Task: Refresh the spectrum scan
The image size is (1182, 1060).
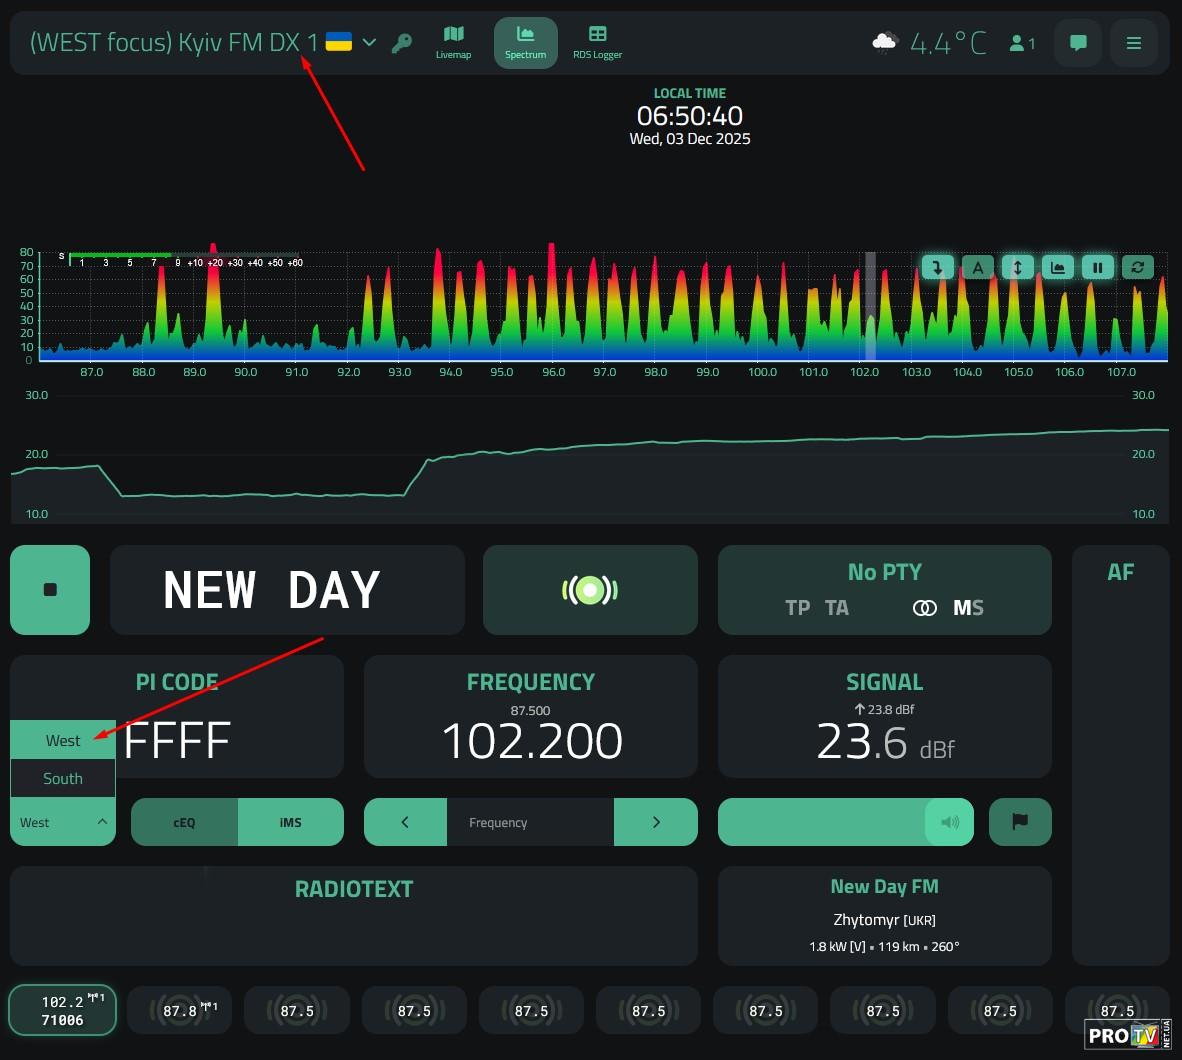Action: click(1138, 267)
